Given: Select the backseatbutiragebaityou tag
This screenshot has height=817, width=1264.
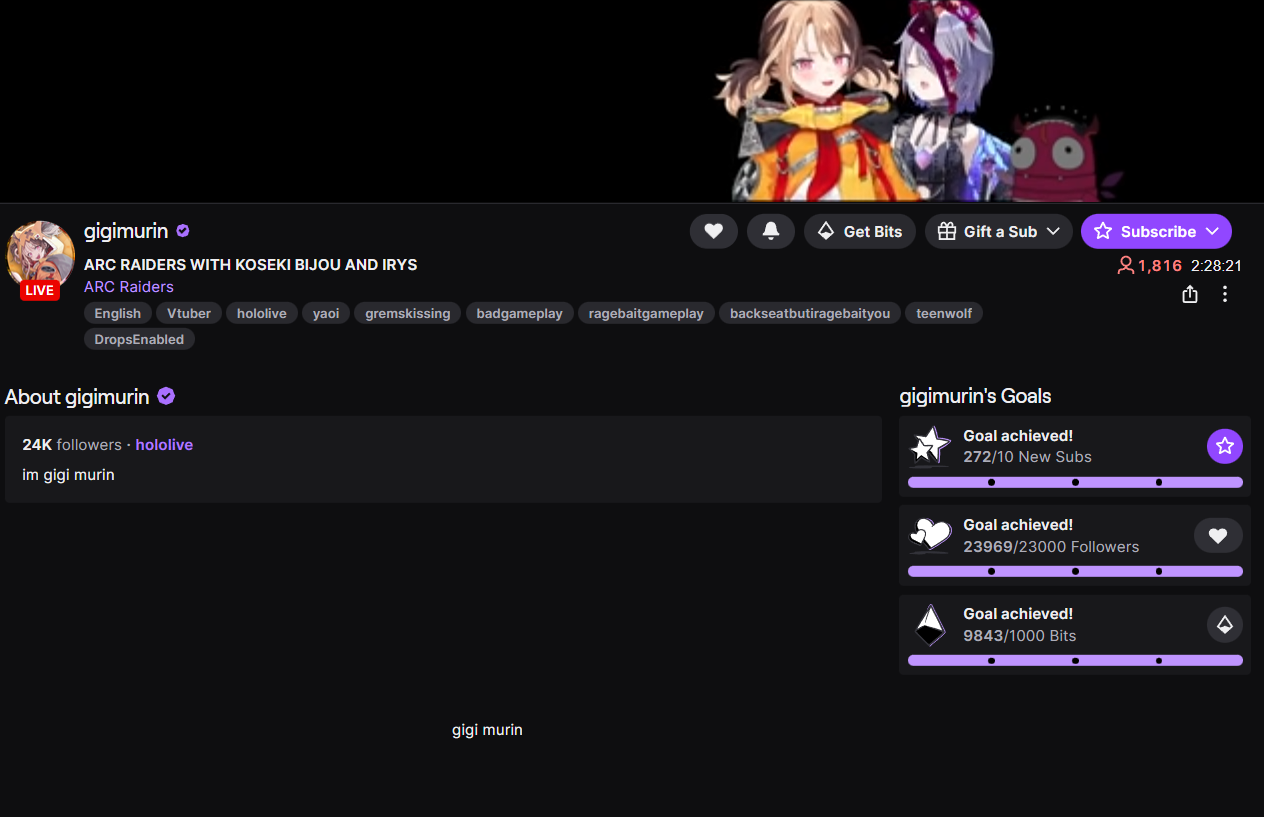Looking at the screenshot, I should pos(810,313).
